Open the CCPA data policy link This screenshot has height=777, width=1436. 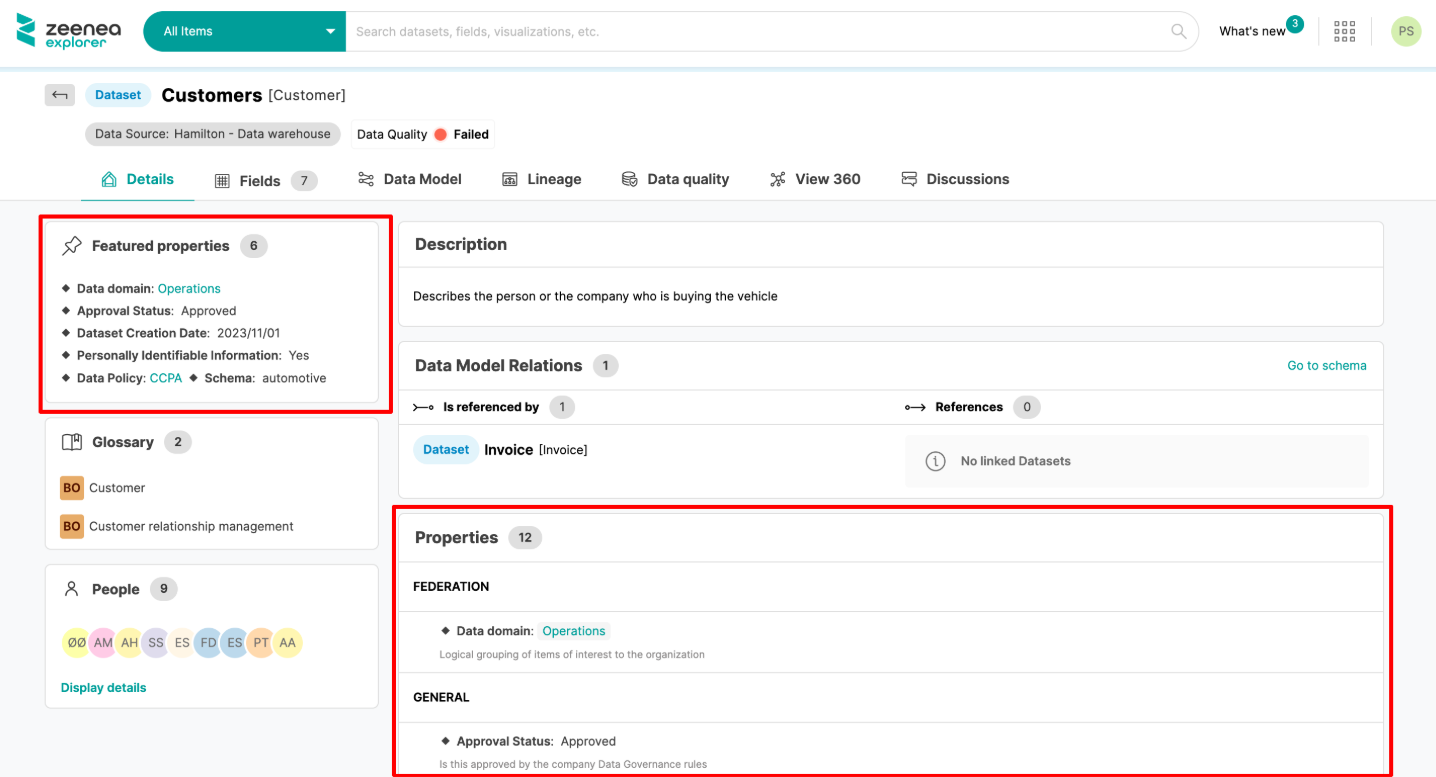point(166,378)
